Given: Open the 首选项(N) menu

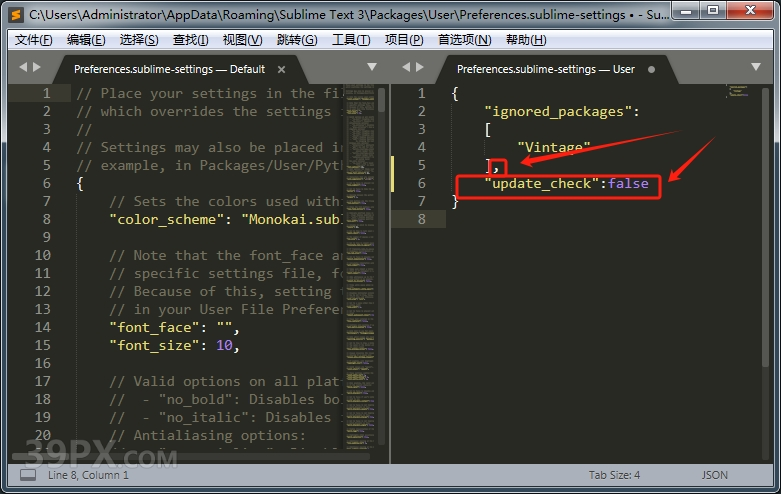Looking at the screenshot, I should tap(464, 40).
